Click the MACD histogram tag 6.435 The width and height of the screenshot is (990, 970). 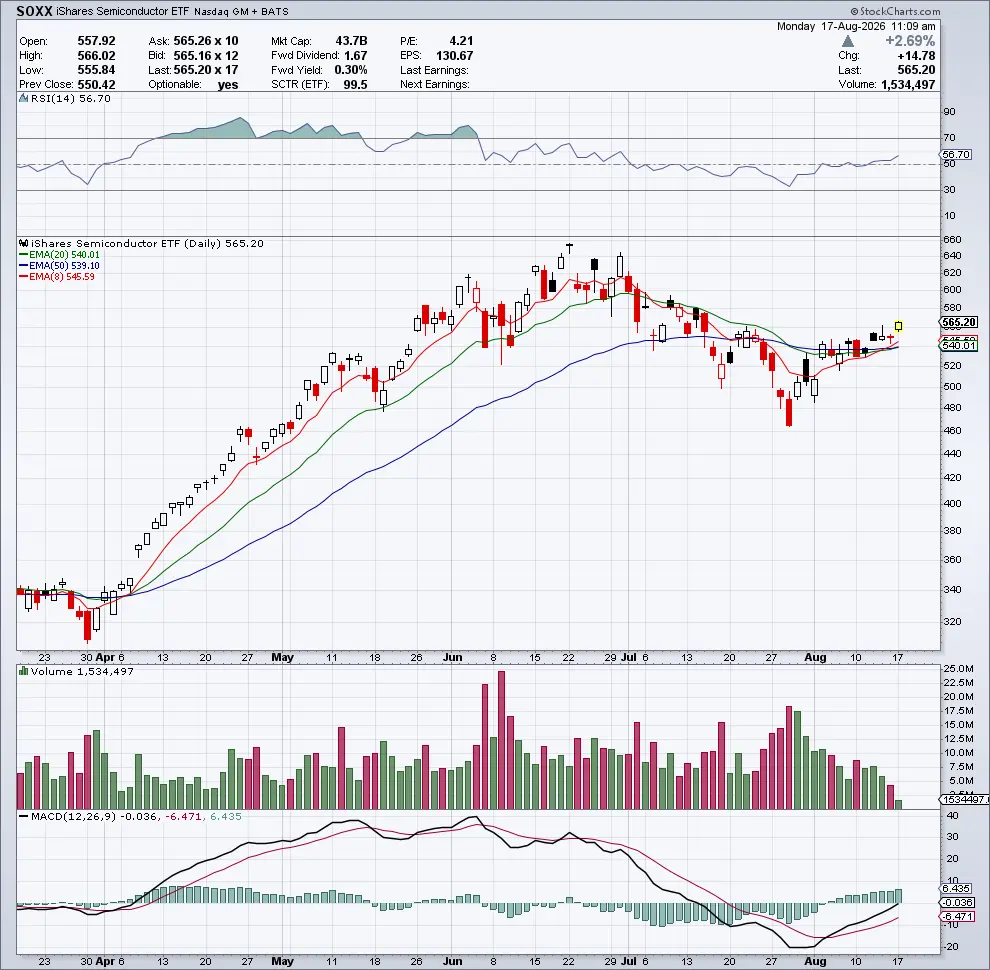tap(956, 889)
